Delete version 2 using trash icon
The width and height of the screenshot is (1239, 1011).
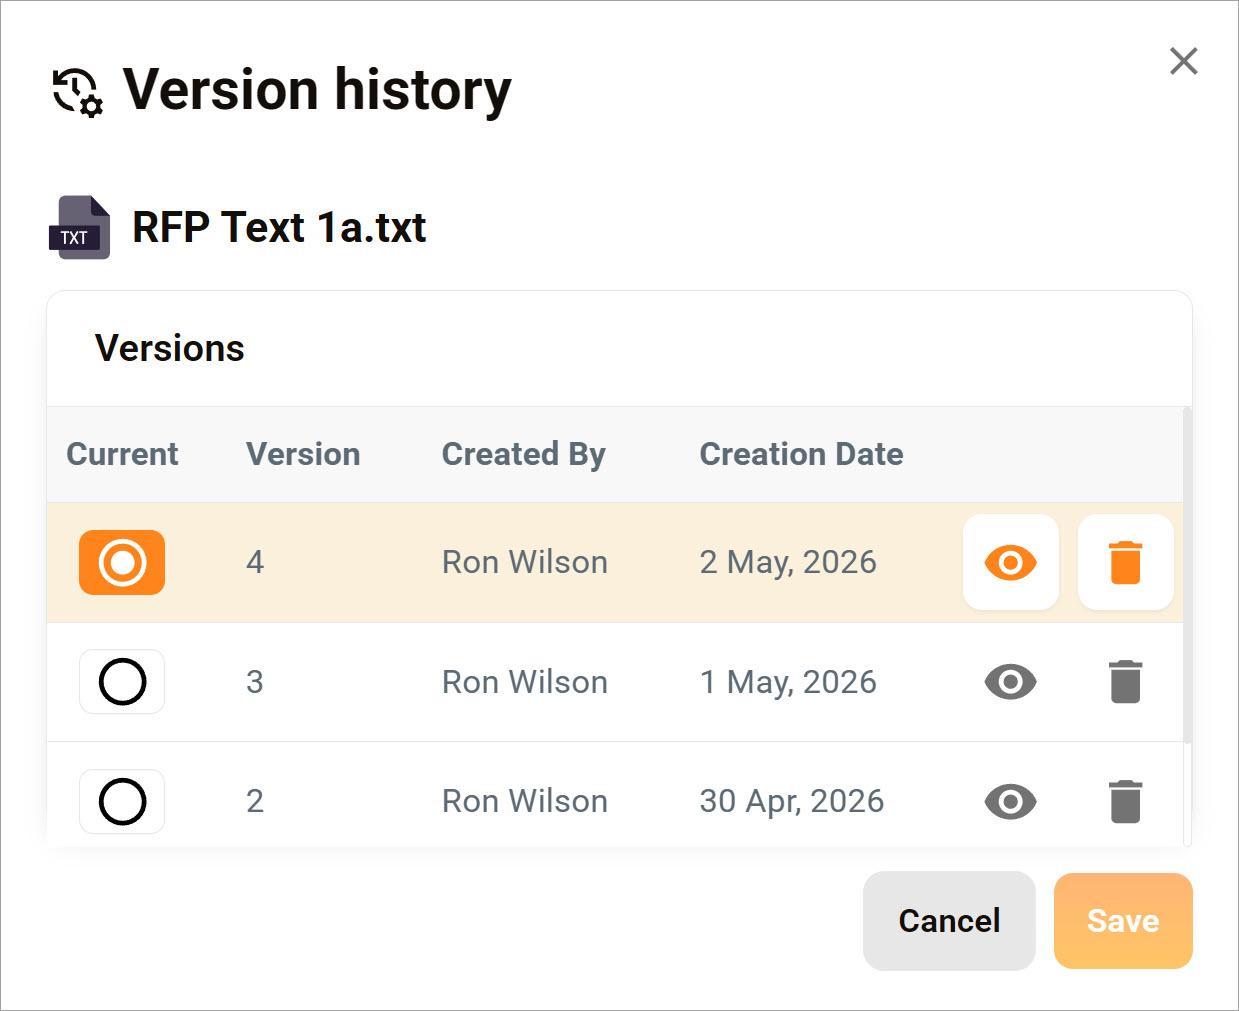1125,801
